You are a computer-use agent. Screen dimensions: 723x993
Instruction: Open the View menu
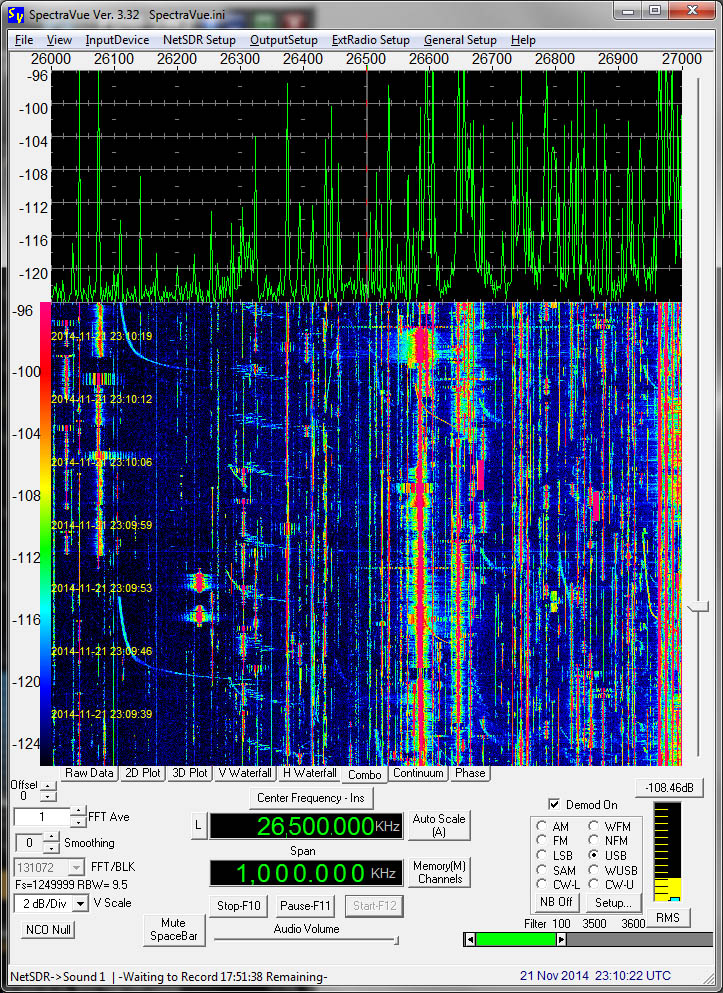click(x=59, y=40)
